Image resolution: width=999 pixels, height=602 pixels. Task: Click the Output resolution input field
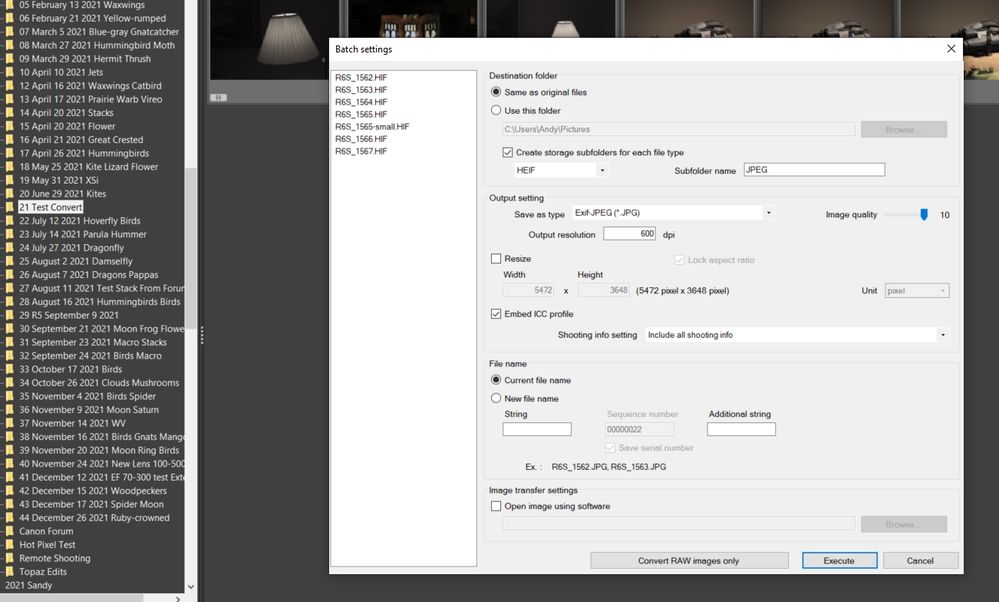click(x=632, y=232)
